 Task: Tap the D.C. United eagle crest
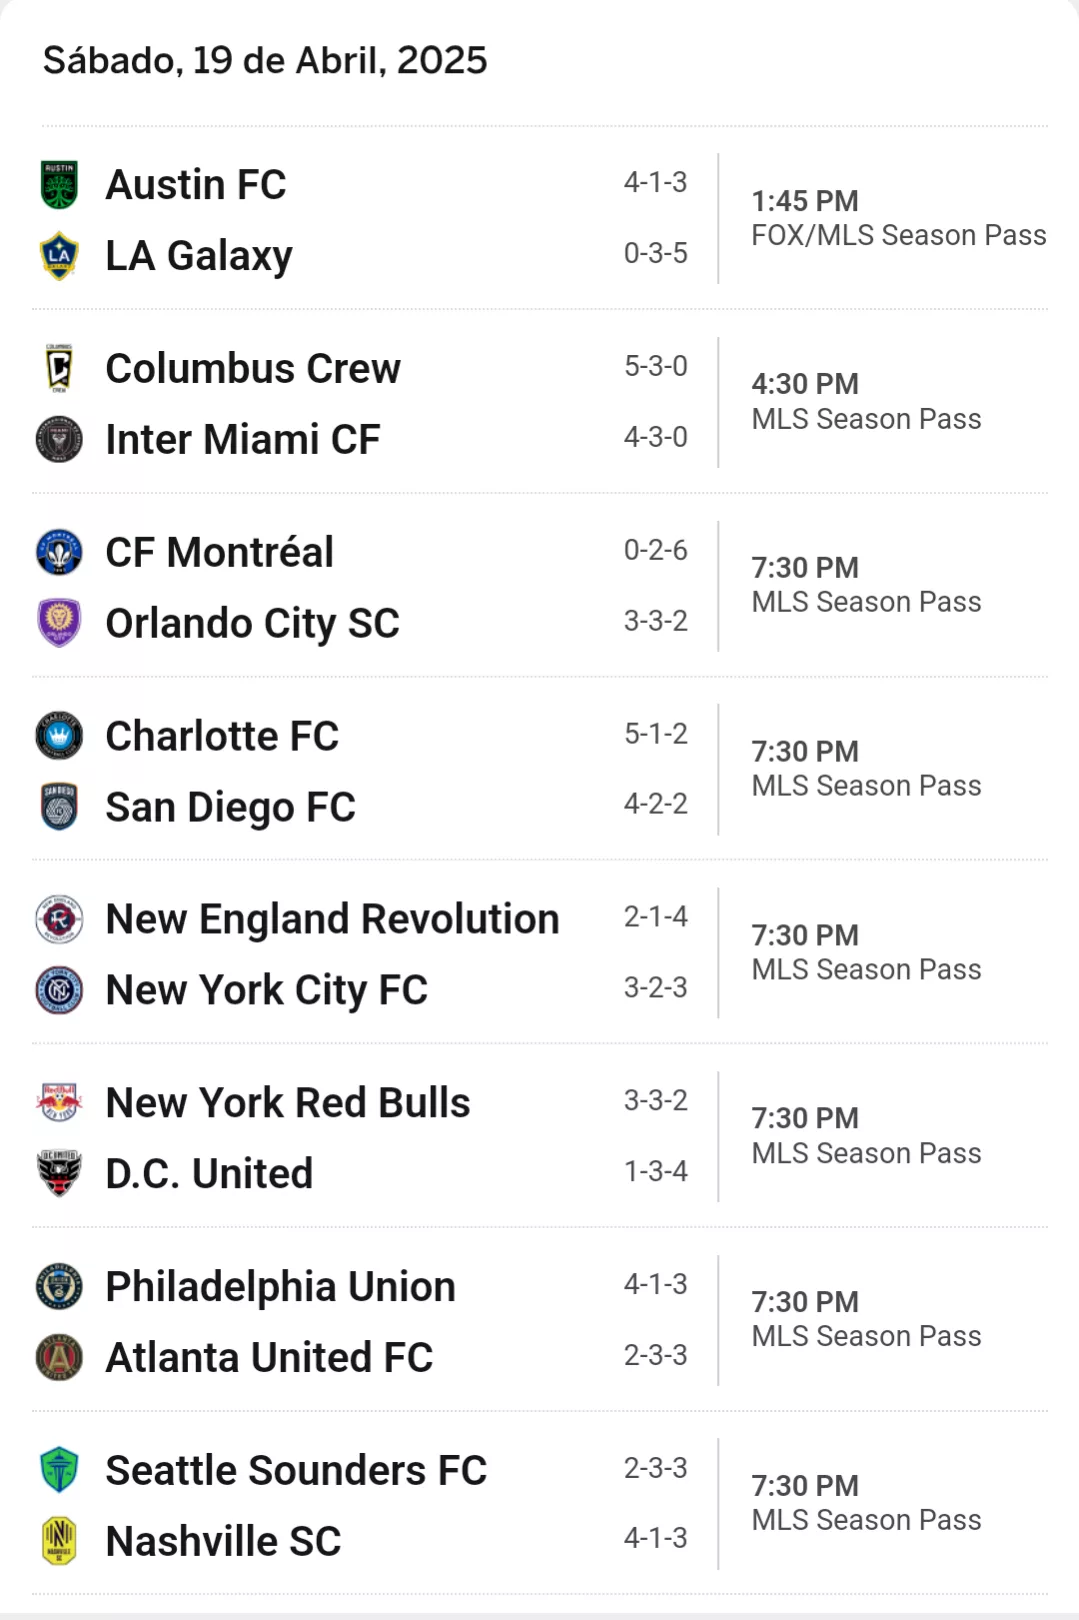tap(59, 1174)
